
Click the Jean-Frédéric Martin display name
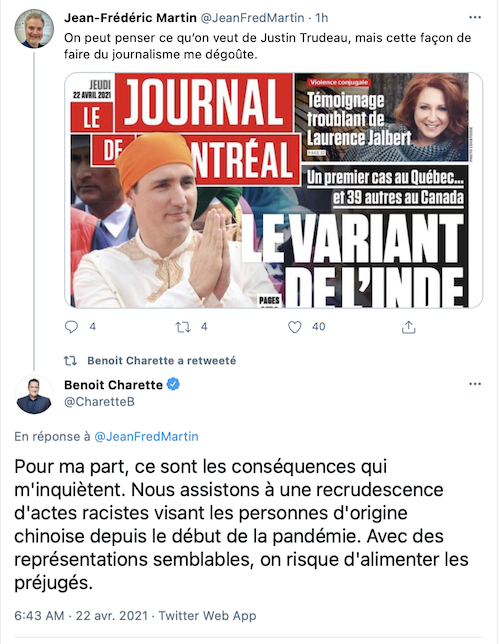coord(130,18)
